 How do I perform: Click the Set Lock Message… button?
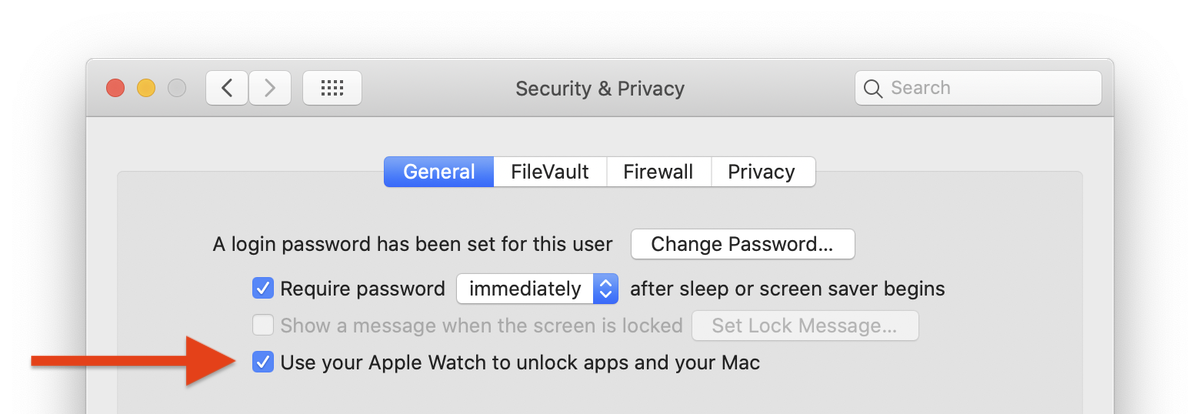pyautogui.click(x=805, y=325)
